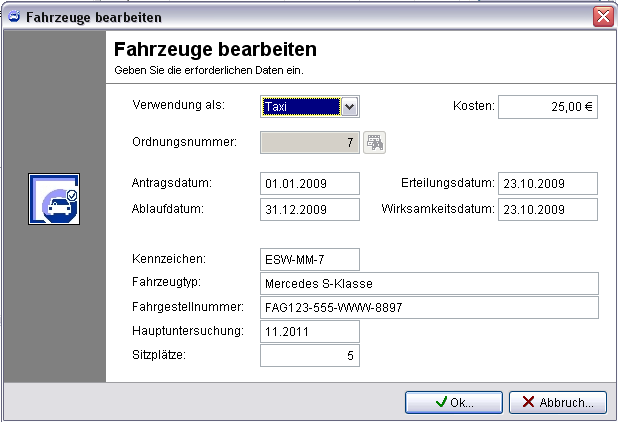
Task: Click the Fahrzeugtyp field with Mercedes S-Klasse
Action: 428,284
